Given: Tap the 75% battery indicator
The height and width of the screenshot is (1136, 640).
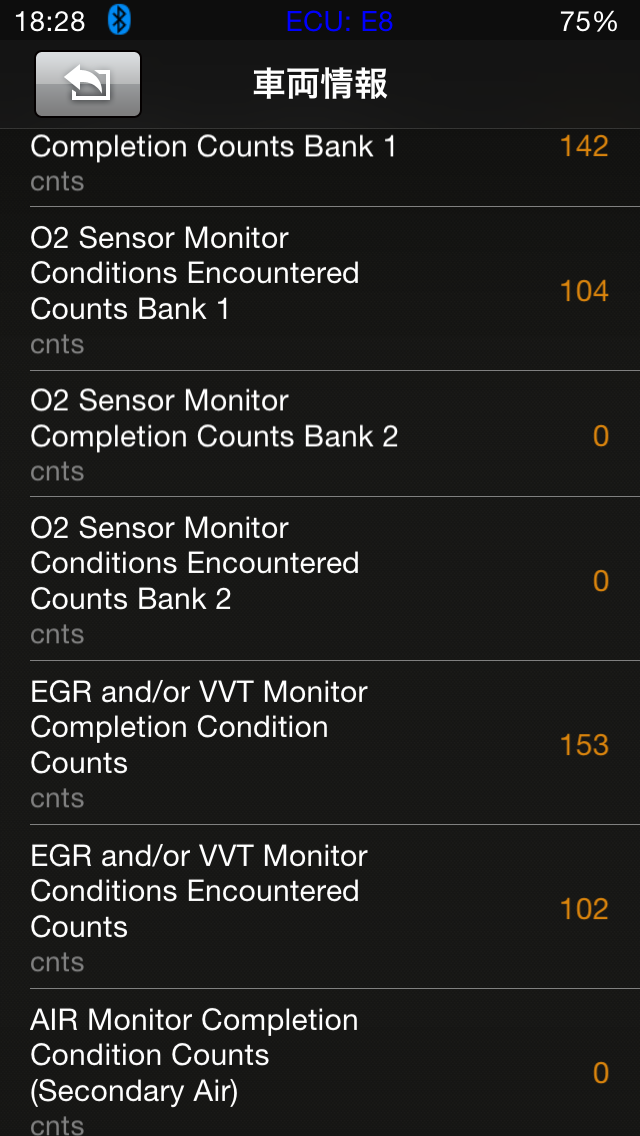Looking at the screenshot, I should [588, 21].
